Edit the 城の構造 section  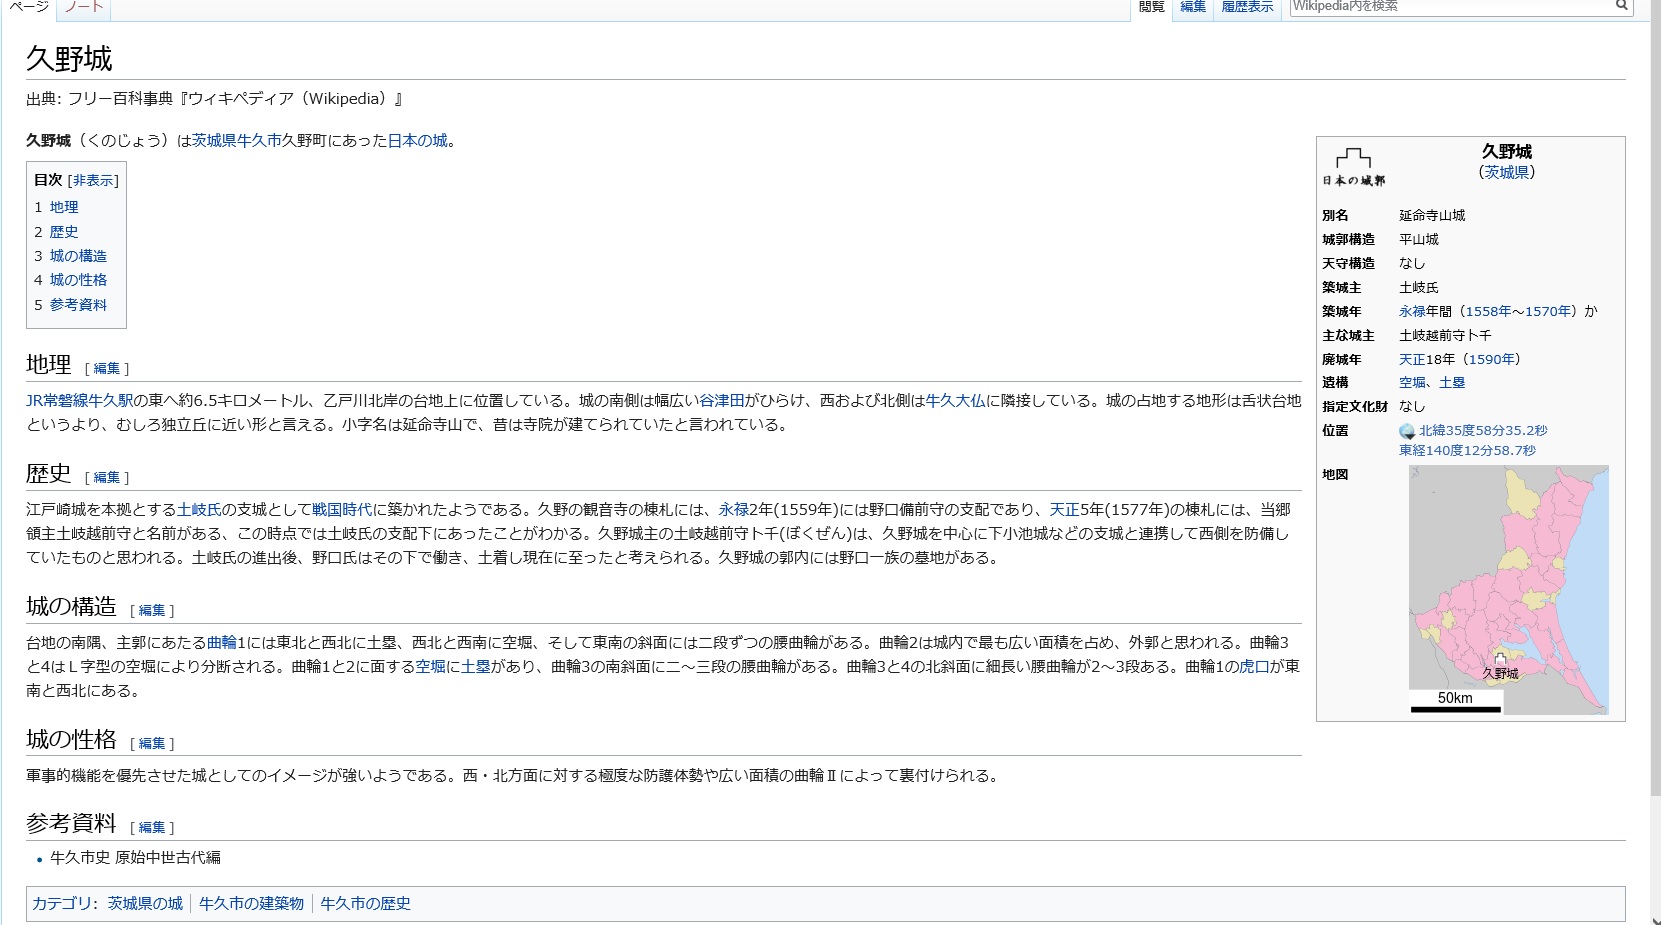click(x=152, y=611)
